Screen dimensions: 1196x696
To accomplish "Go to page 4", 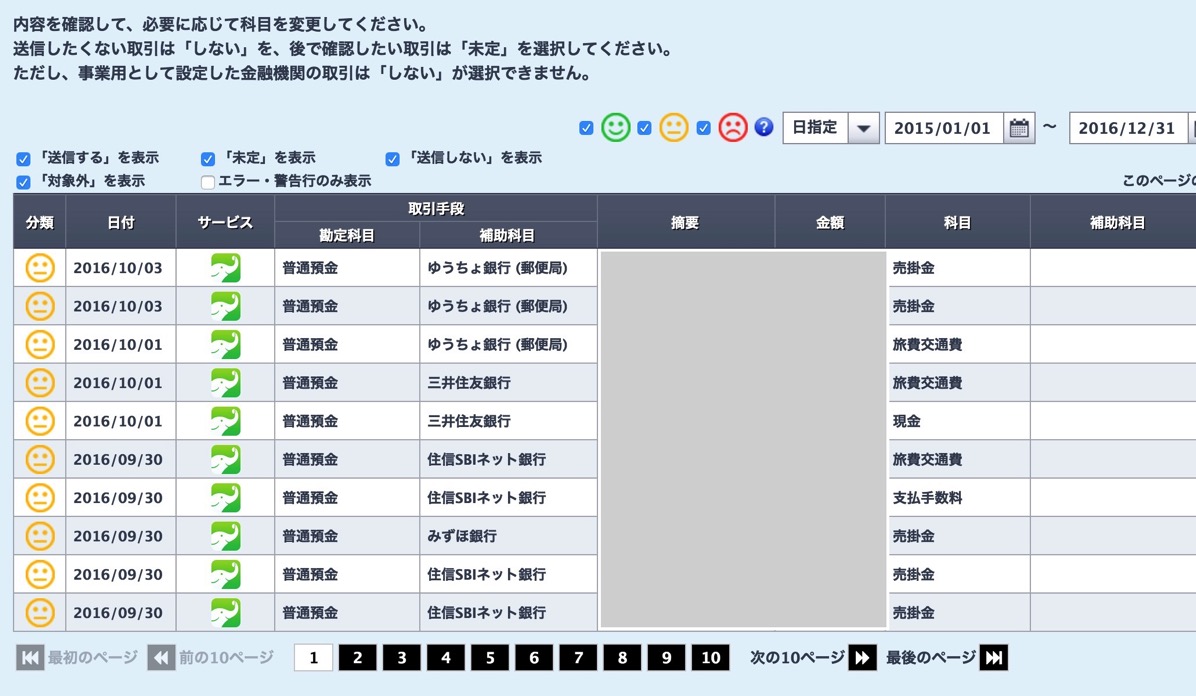I will (x=446, y=658).
